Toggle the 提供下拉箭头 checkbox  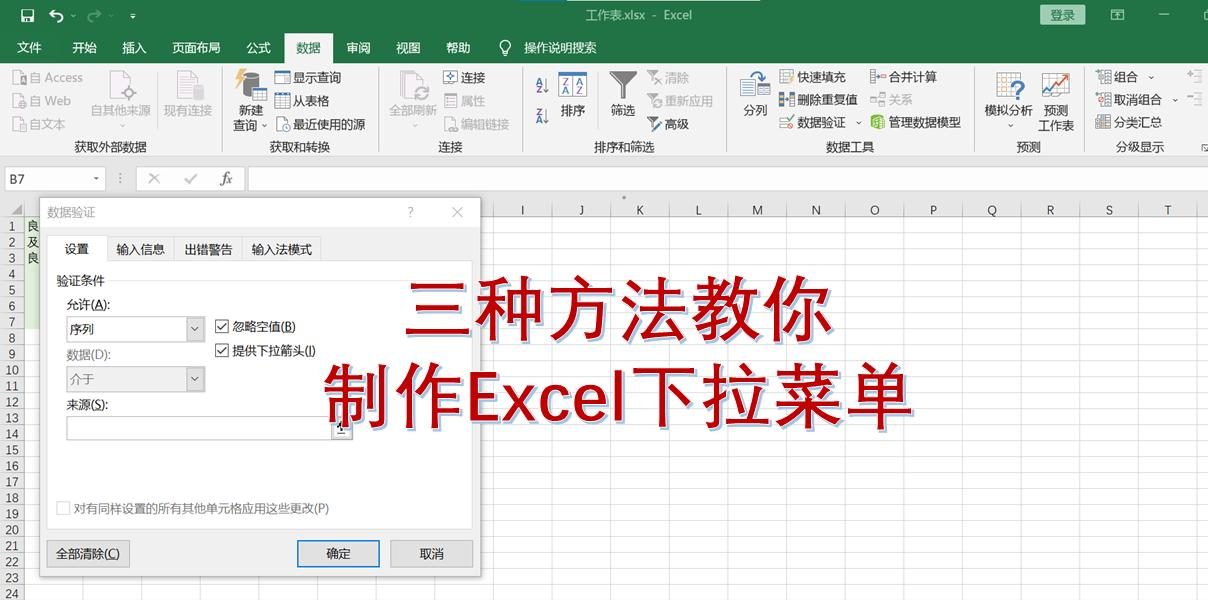222,350
